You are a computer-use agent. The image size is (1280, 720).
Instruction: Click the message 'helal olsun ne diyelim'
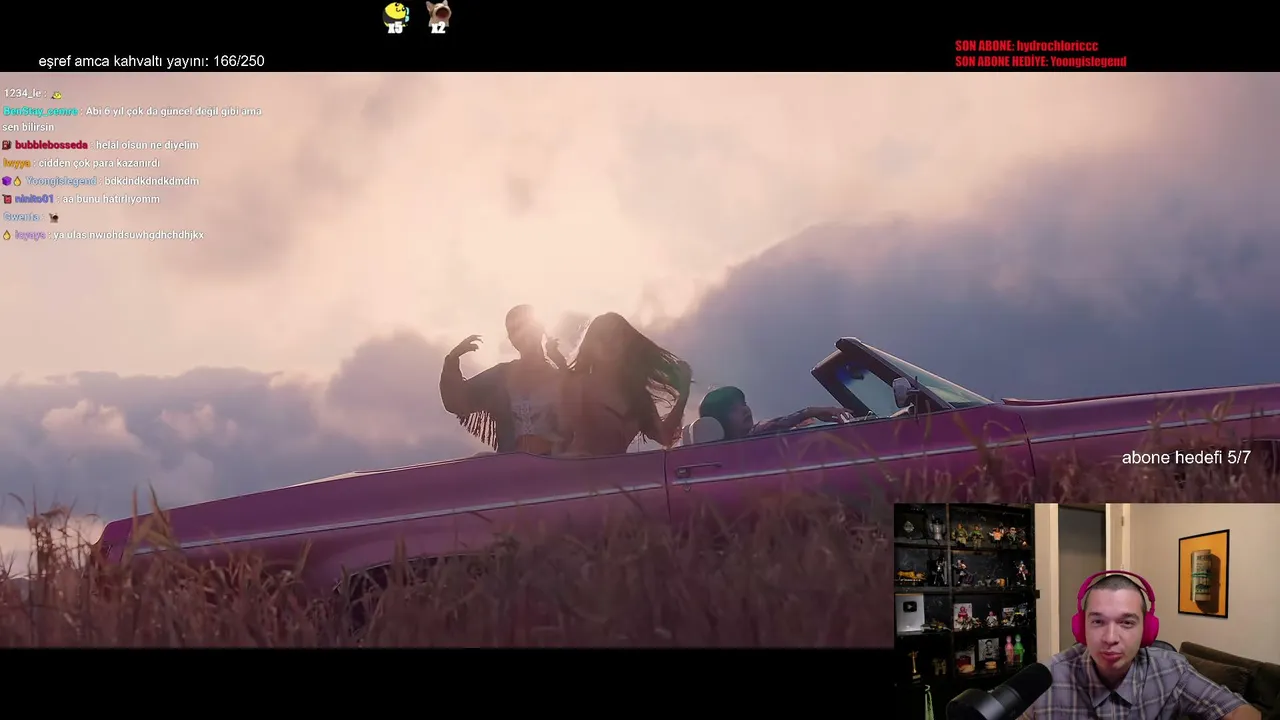[147, 145]
